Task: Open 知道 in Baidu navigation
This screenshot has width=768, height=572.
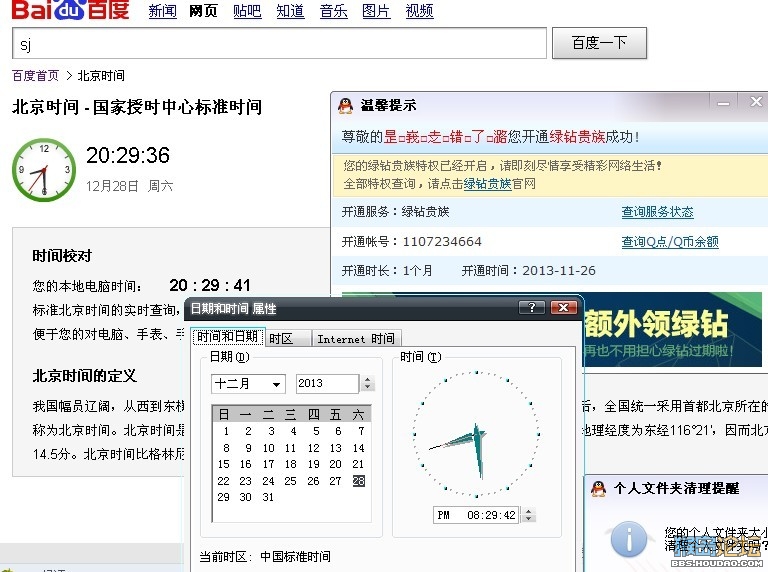Action: [x=290, y=11]
